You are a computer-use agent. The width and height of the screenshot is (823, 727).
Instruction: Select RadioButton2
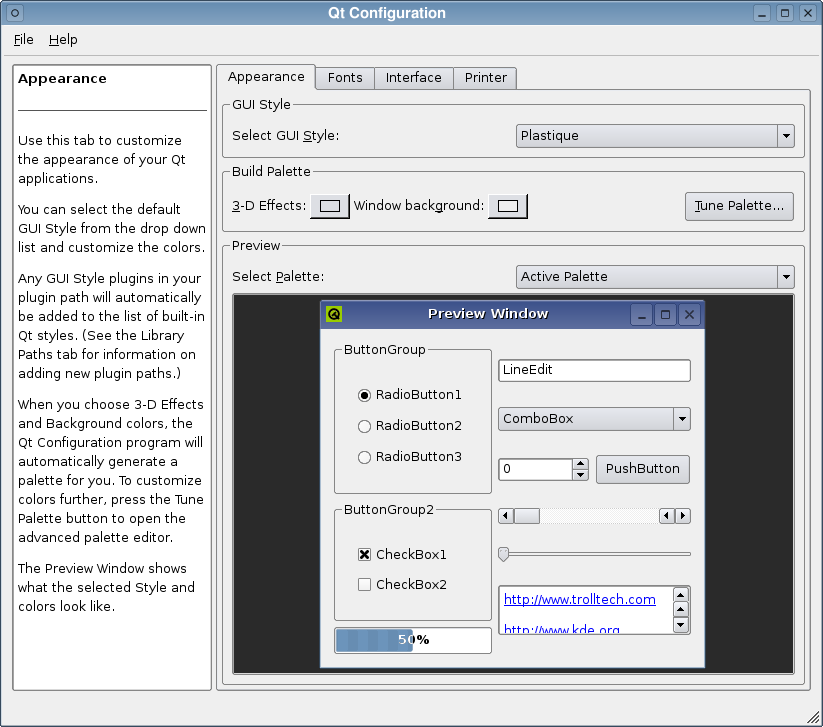(409, 426)
